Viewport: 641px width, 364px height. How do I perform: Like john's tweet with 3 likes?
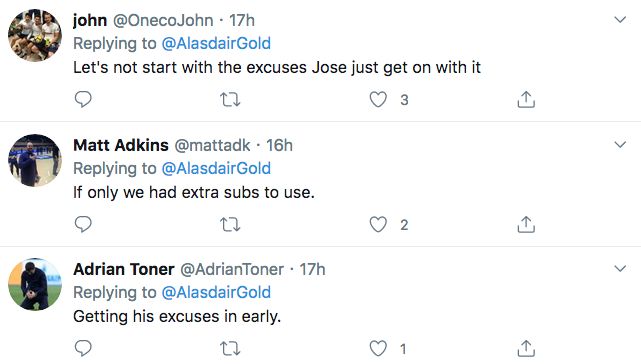[378, 99]
